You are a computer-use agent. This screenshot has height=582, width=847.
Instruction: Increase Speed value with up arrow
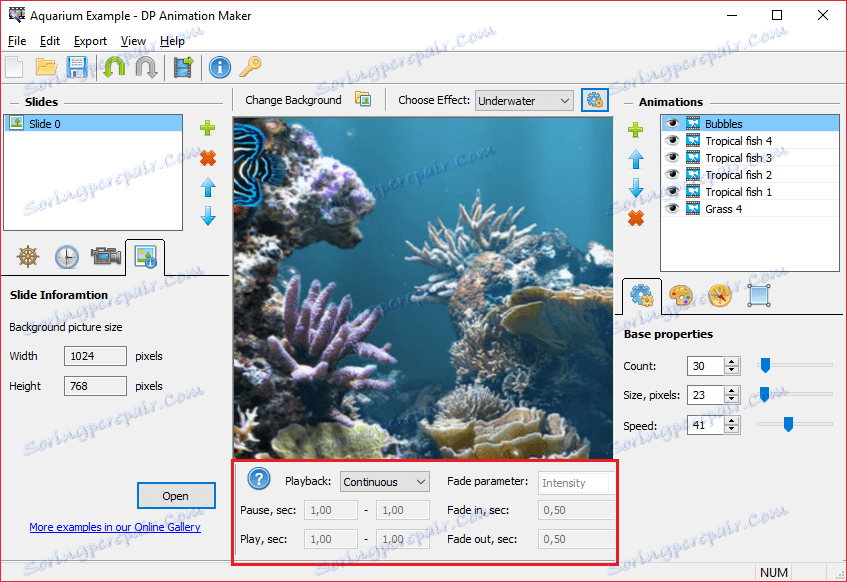731,421
